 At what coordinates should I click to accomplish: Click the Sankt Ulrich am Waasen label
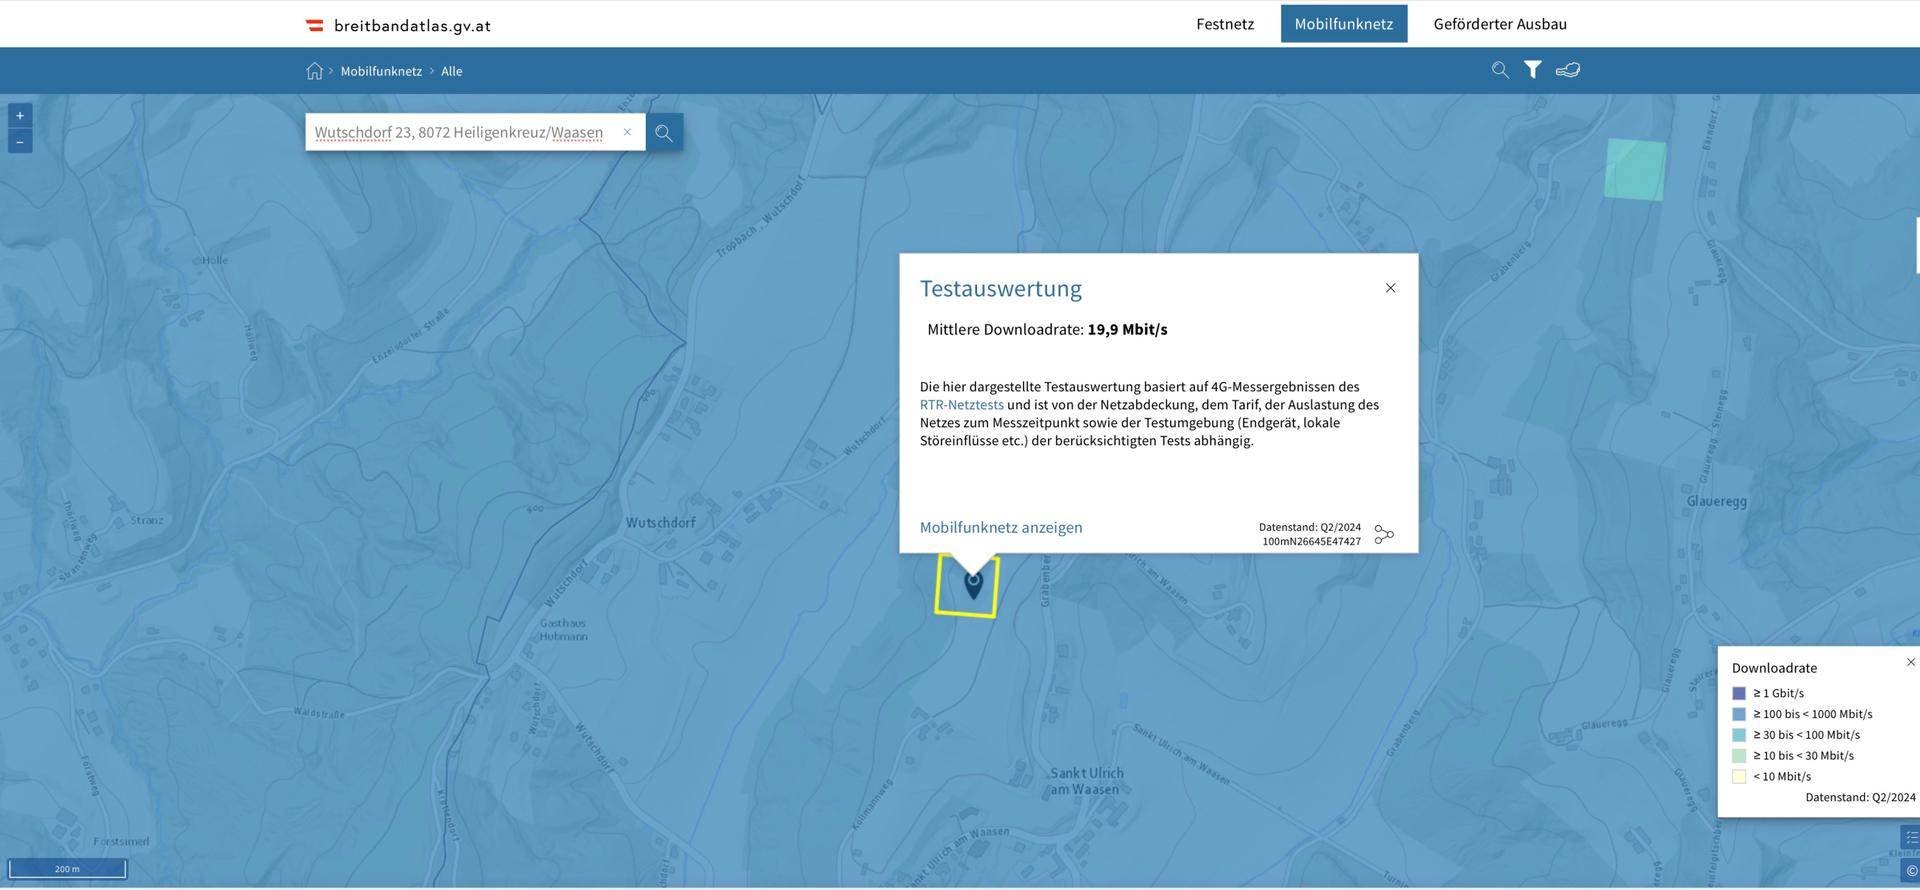(1086, 781)
